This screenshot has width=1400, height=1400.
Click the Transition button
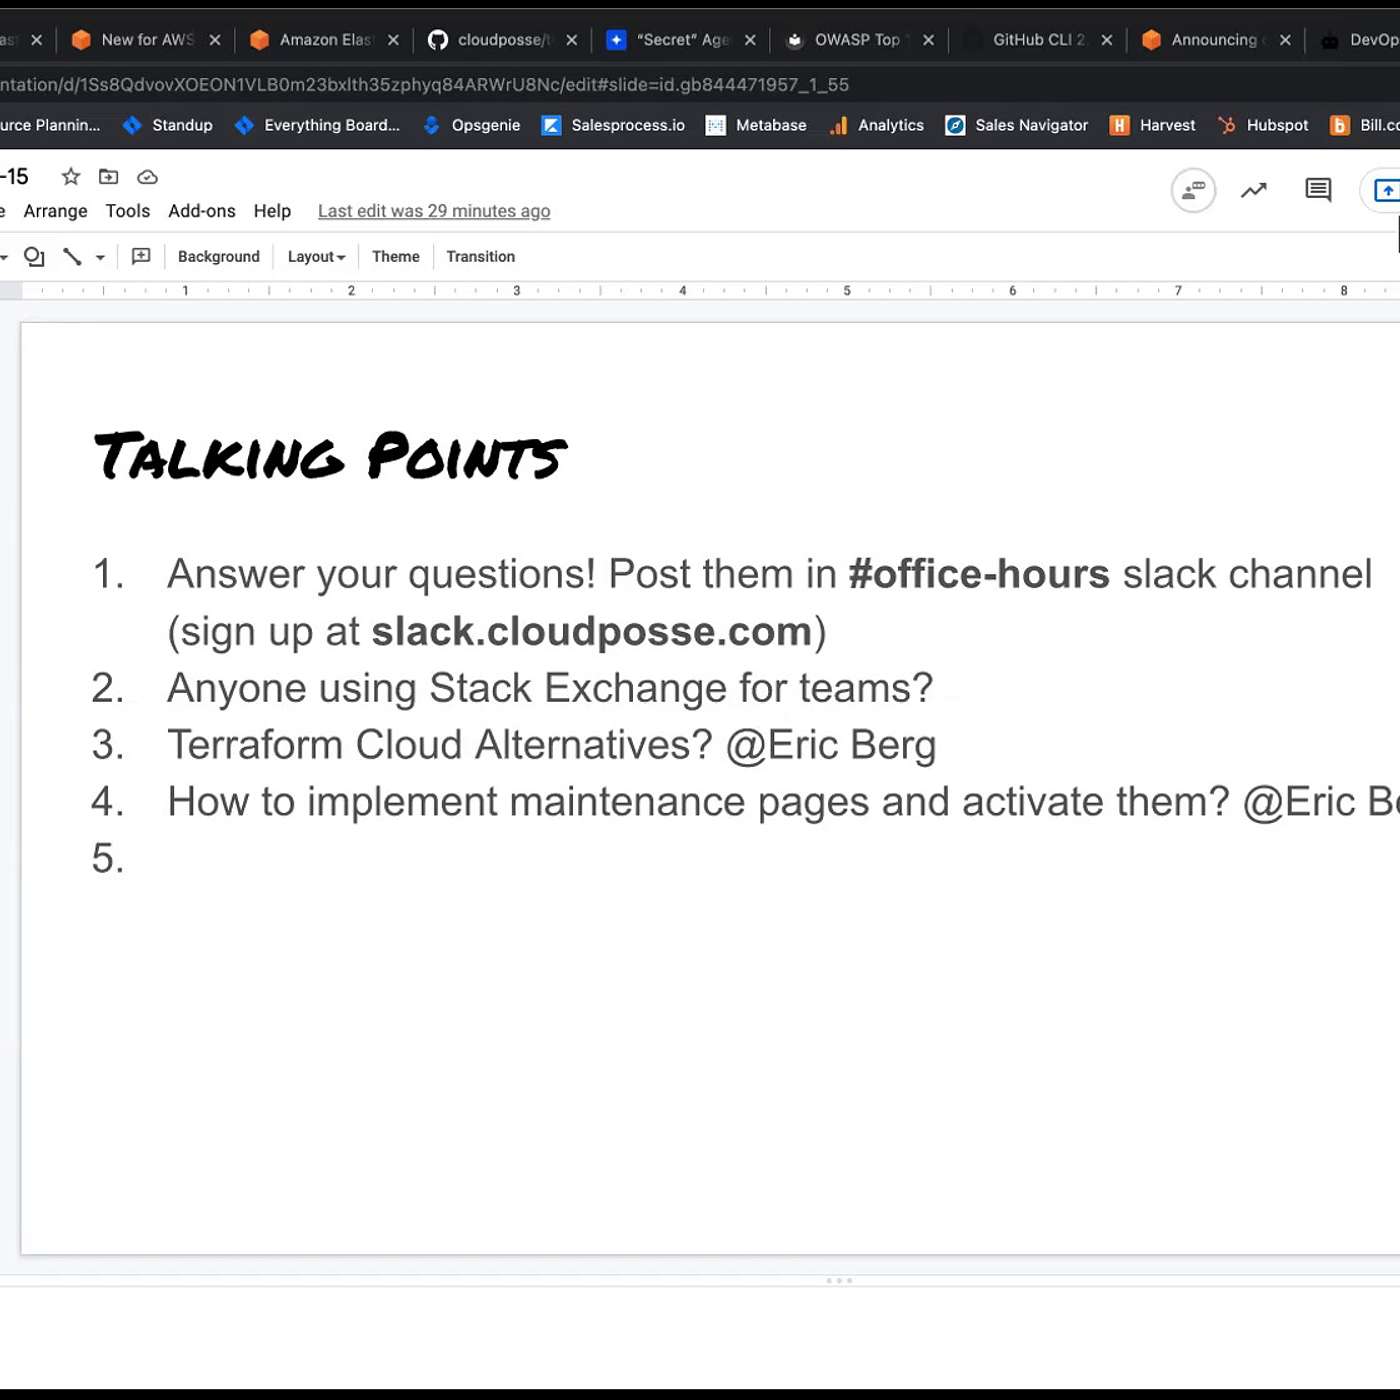480,257
